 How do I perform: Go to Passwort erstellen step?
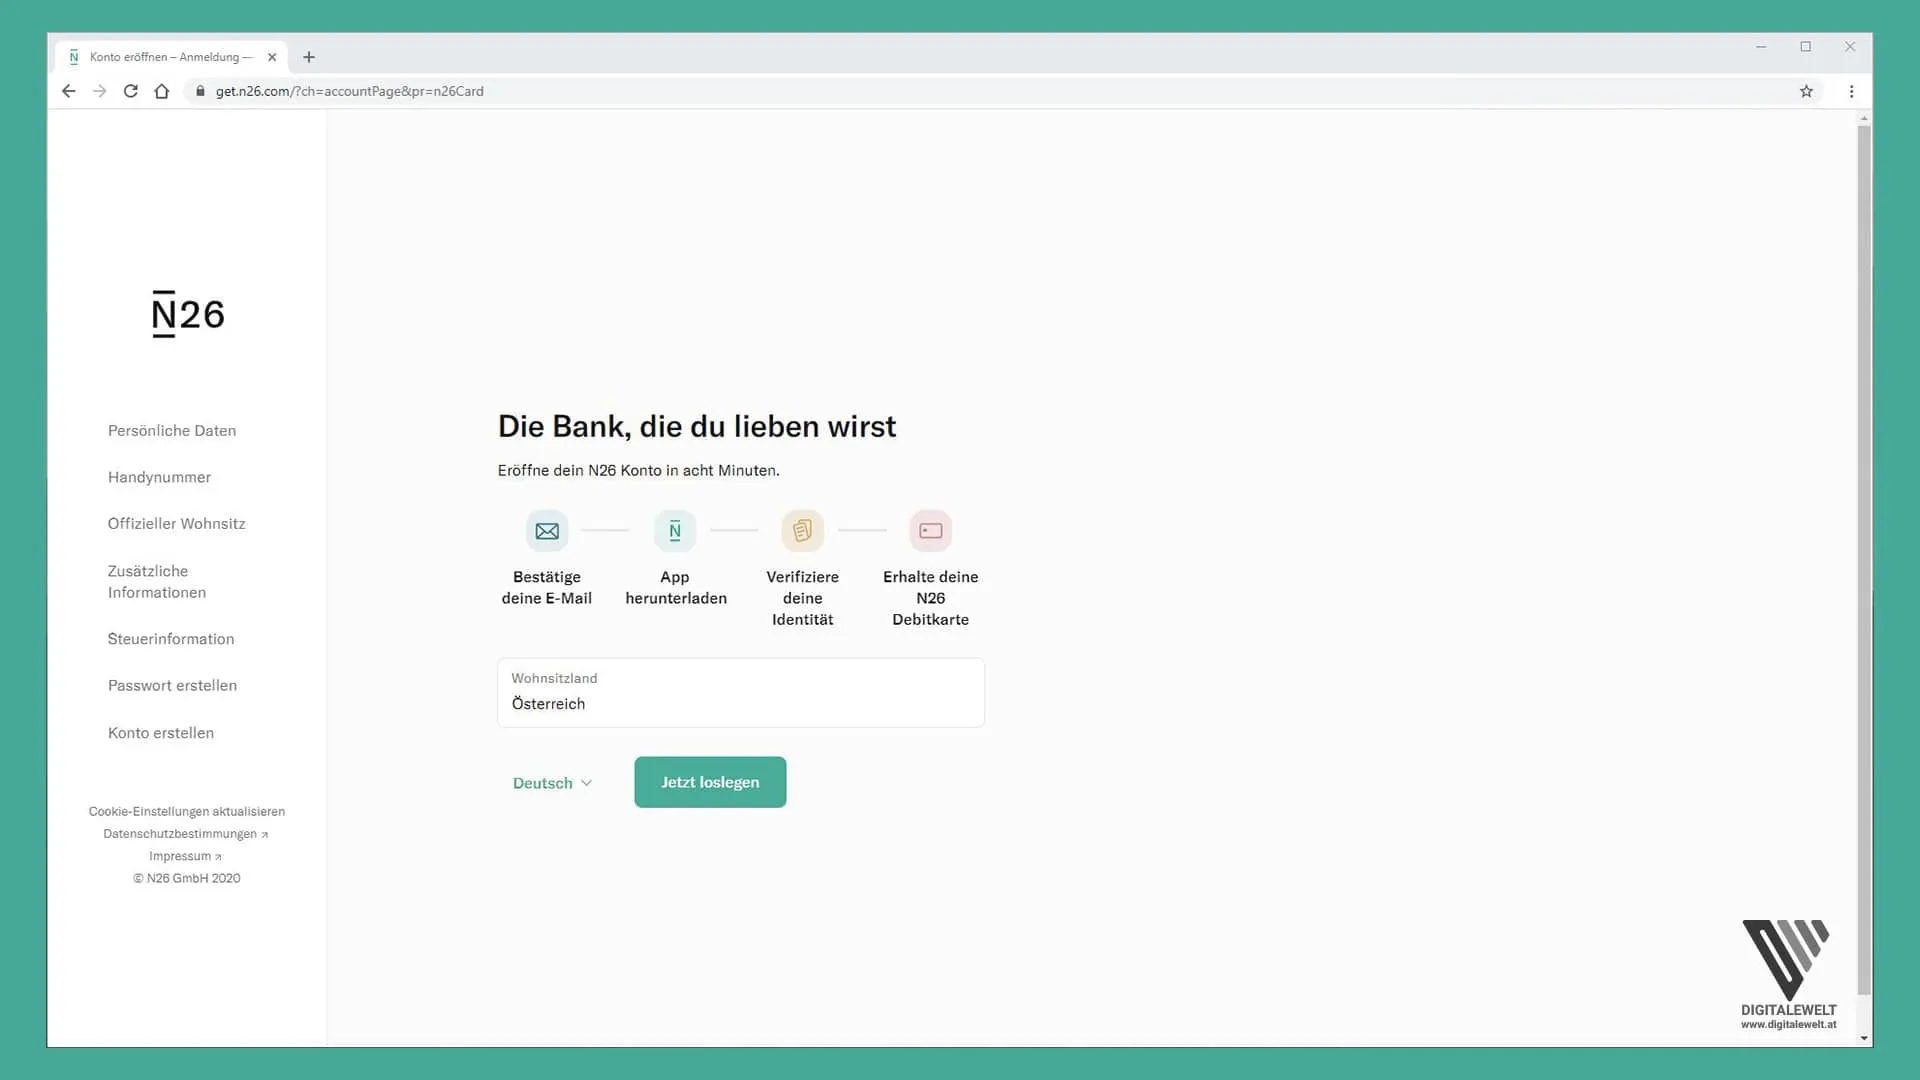172,686
